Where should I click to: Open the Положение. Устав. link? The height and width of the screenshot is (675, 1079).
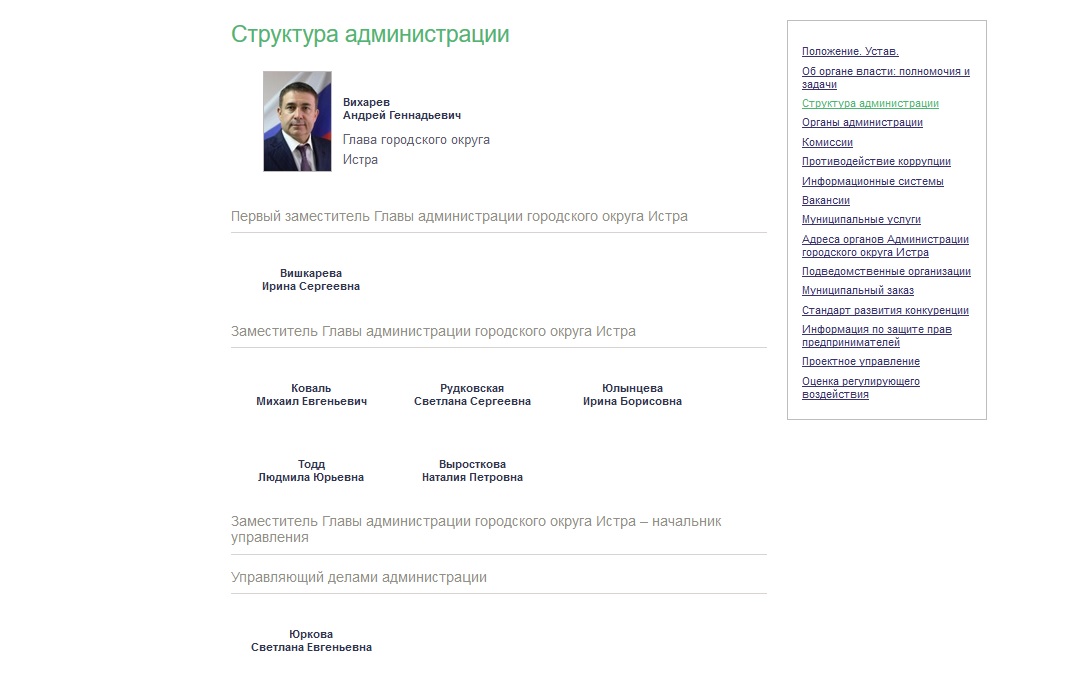(850, 51)
